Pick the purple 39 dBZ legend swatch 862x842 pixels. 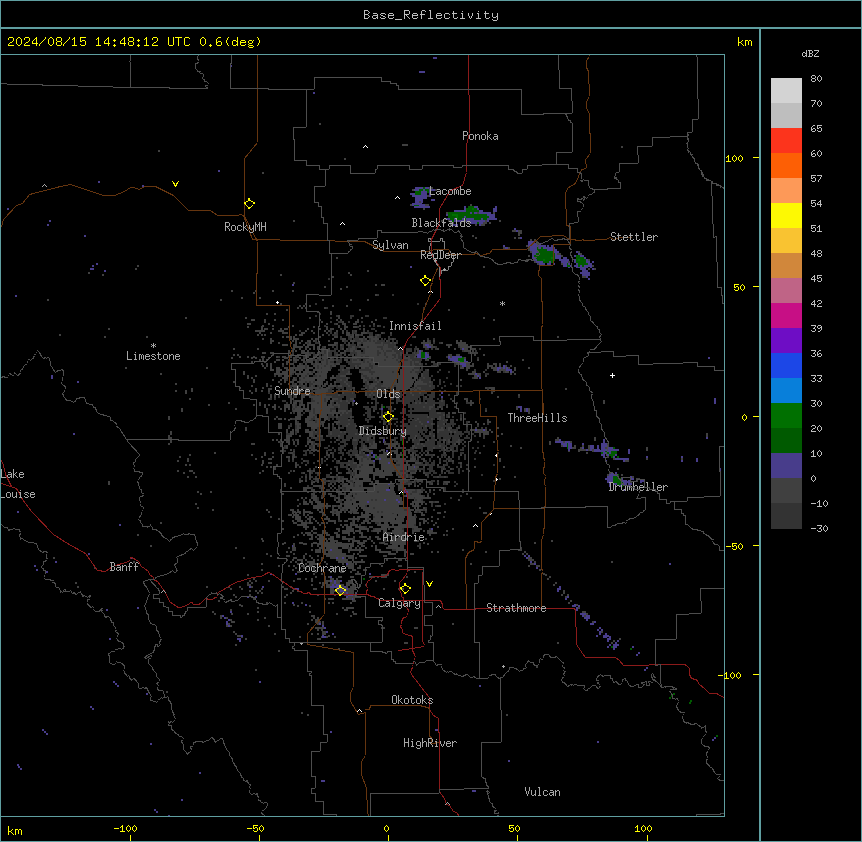point(786,341)
